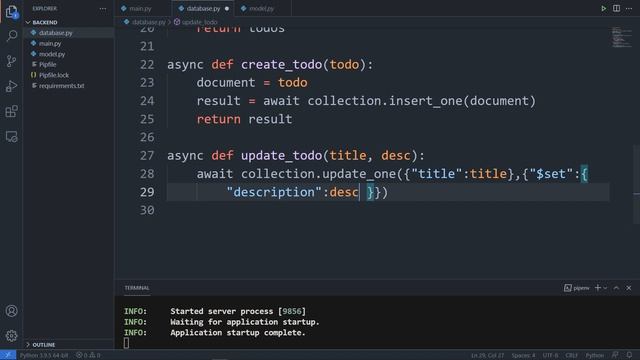Click database.py in the breadcrumb
The image size is (640, 360).
149,22
